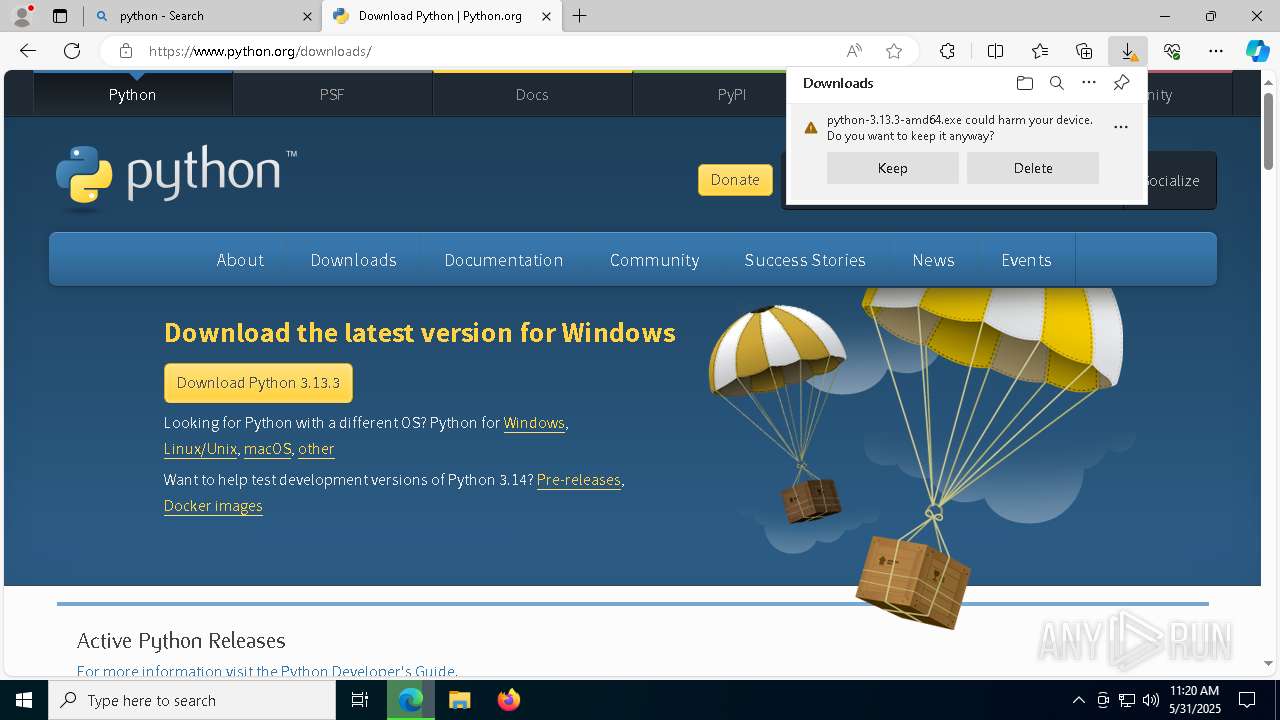The image size is (1280, 720).
Task: Follow the other OS link
Action: click(x=316, y=449)
